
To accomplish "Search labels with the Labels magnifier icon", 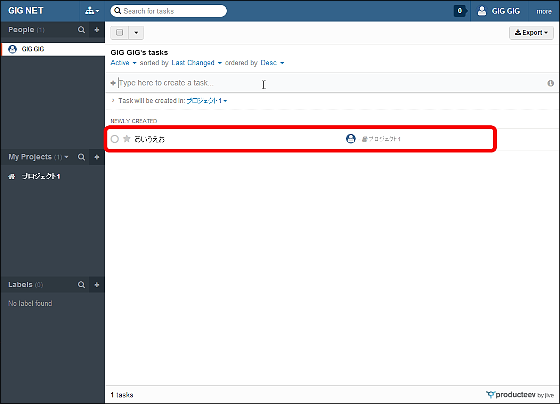I will click(81, 285).
